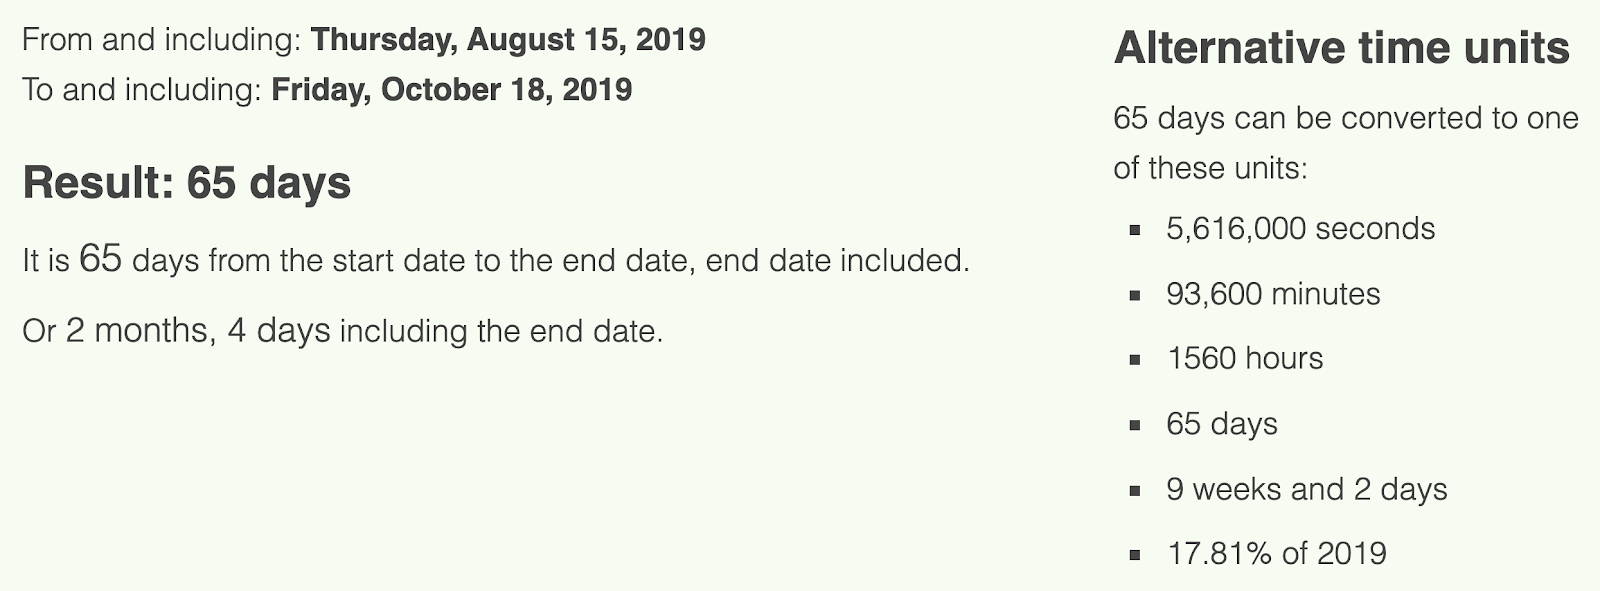
Task: Click the From and including label
Action: point(162,40)
